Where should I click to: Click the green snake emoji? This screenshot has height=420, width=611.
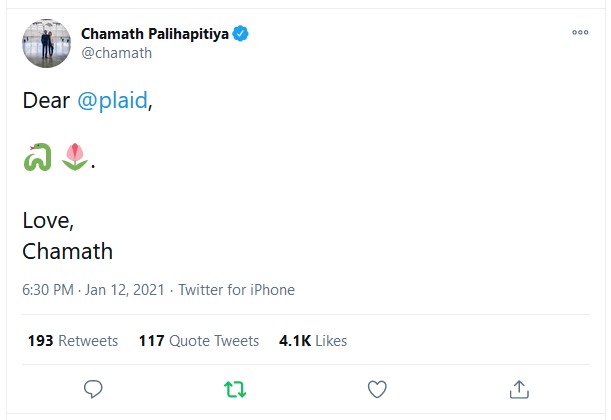point(37,158)
